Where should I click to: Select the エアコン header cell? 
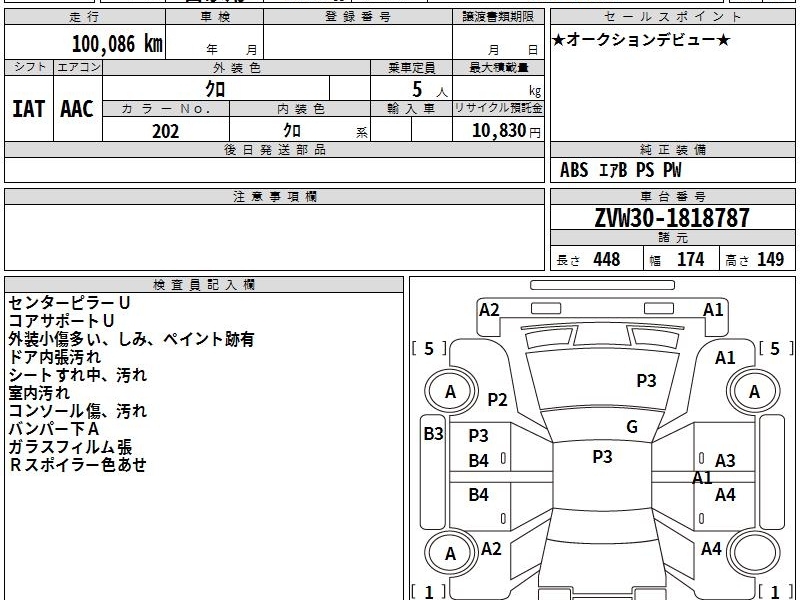[x=78, y=67]
